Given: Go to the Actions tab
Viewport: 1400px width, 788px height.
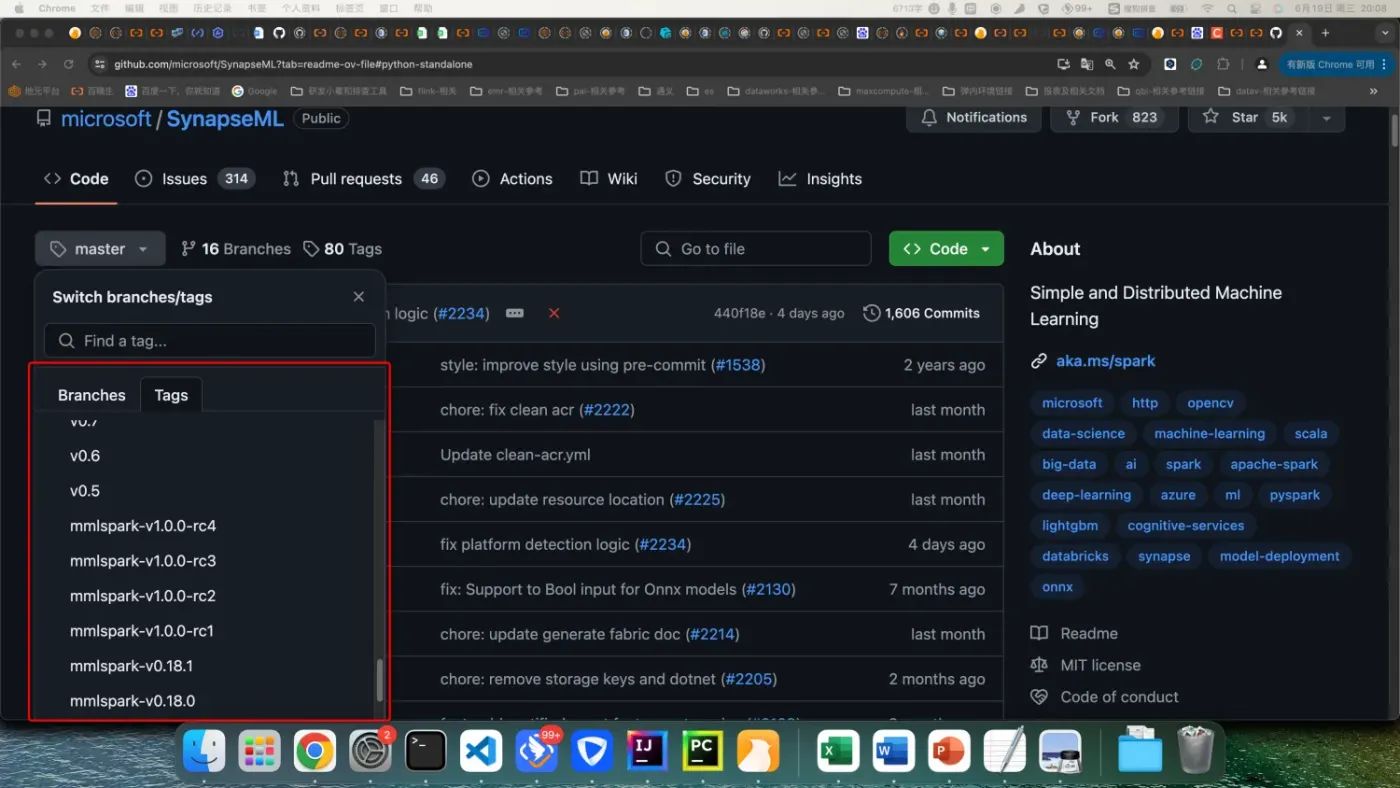Looking at the screenshot, I should point(512,179).
